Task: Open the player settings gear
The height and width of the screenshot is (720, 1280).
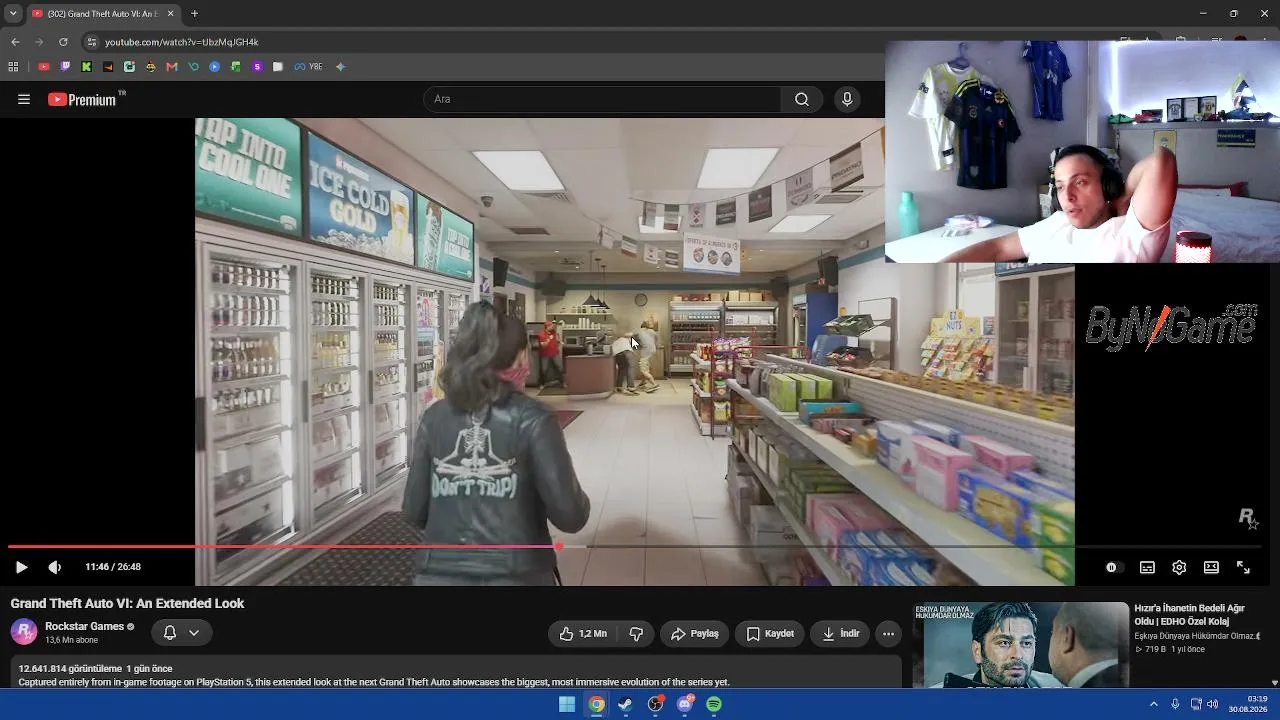Action: pos(1179,567)
